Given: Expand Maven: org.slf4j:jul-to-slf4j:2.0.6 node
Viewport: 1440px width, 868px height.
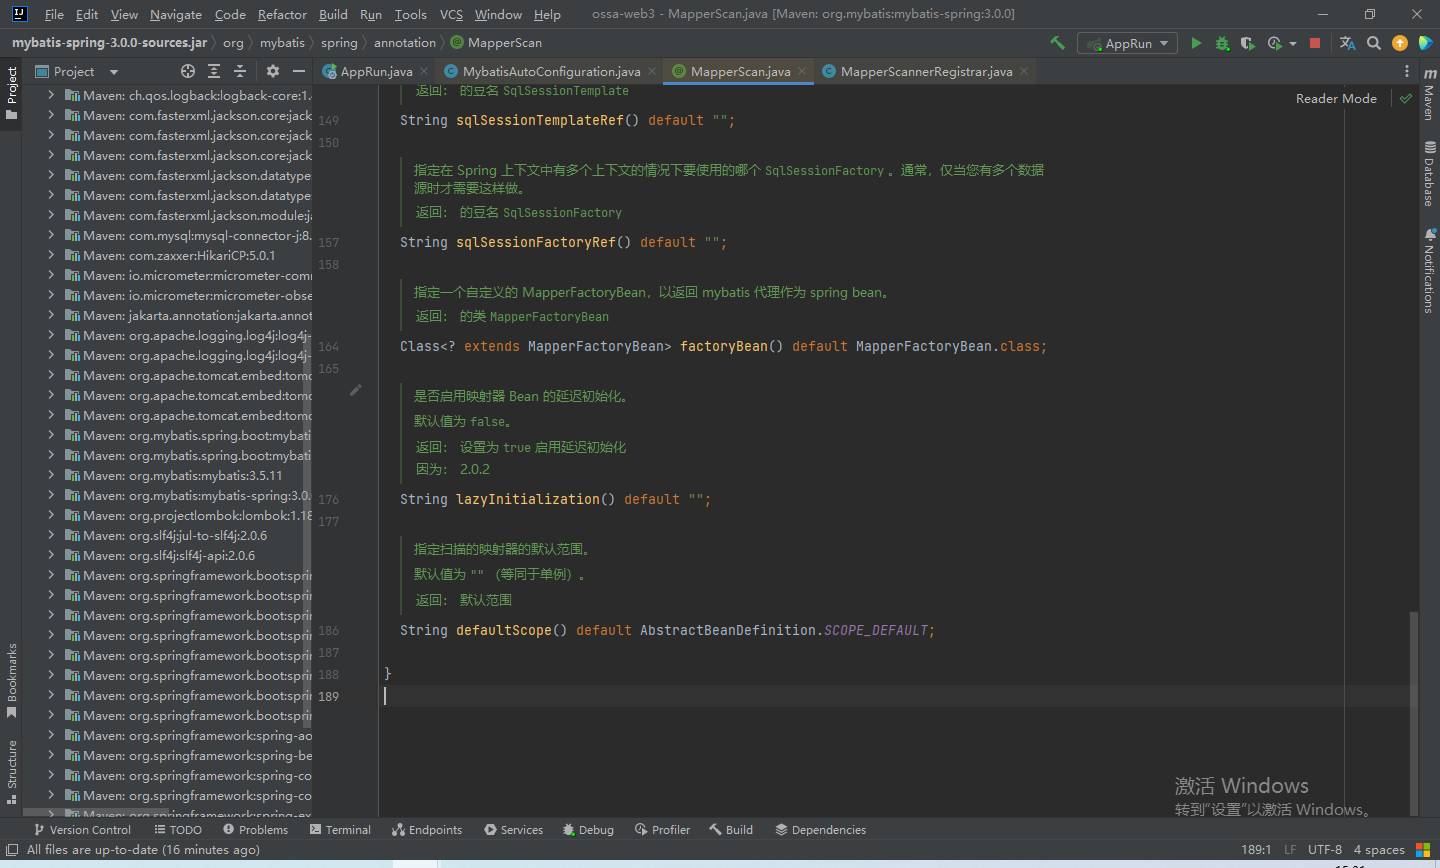Looking at the screenshot, I should tap(51, 535).
